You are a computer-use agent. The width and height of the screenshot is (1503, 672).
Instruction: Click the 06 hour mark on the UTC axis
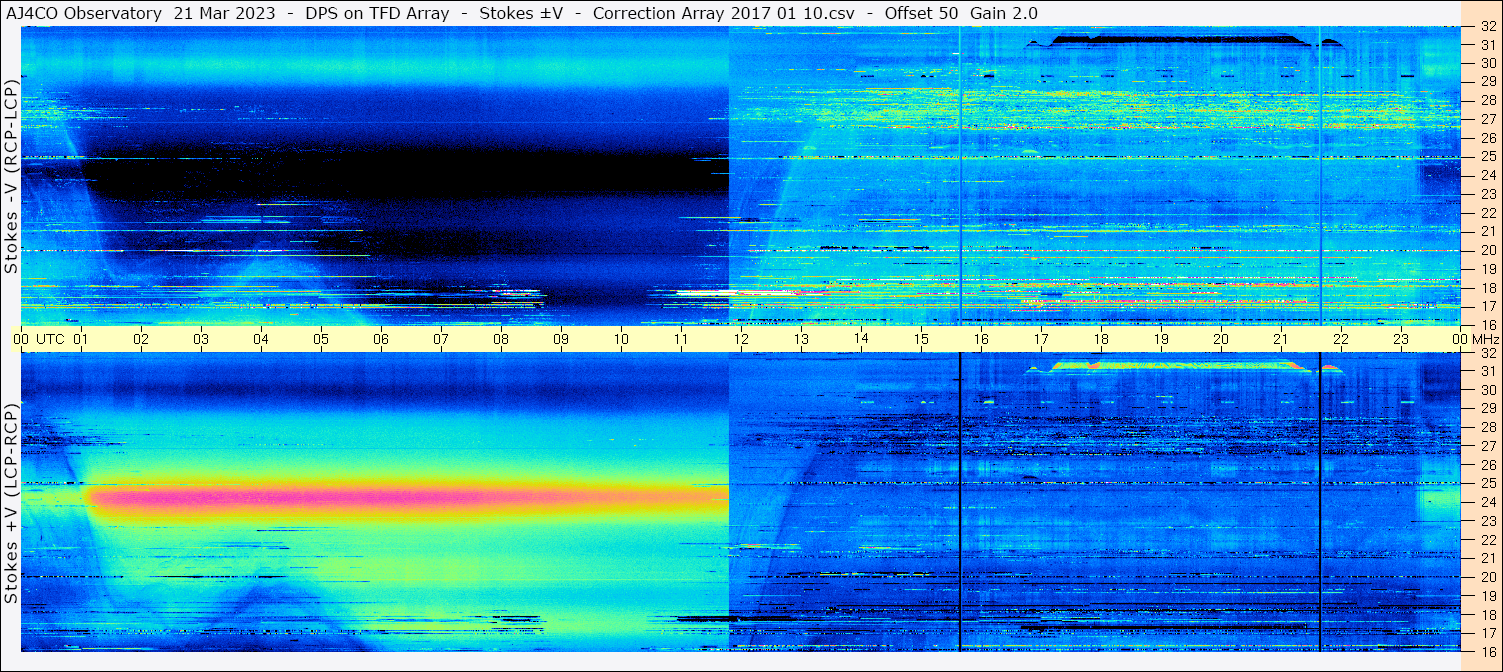tap(381, 339)
